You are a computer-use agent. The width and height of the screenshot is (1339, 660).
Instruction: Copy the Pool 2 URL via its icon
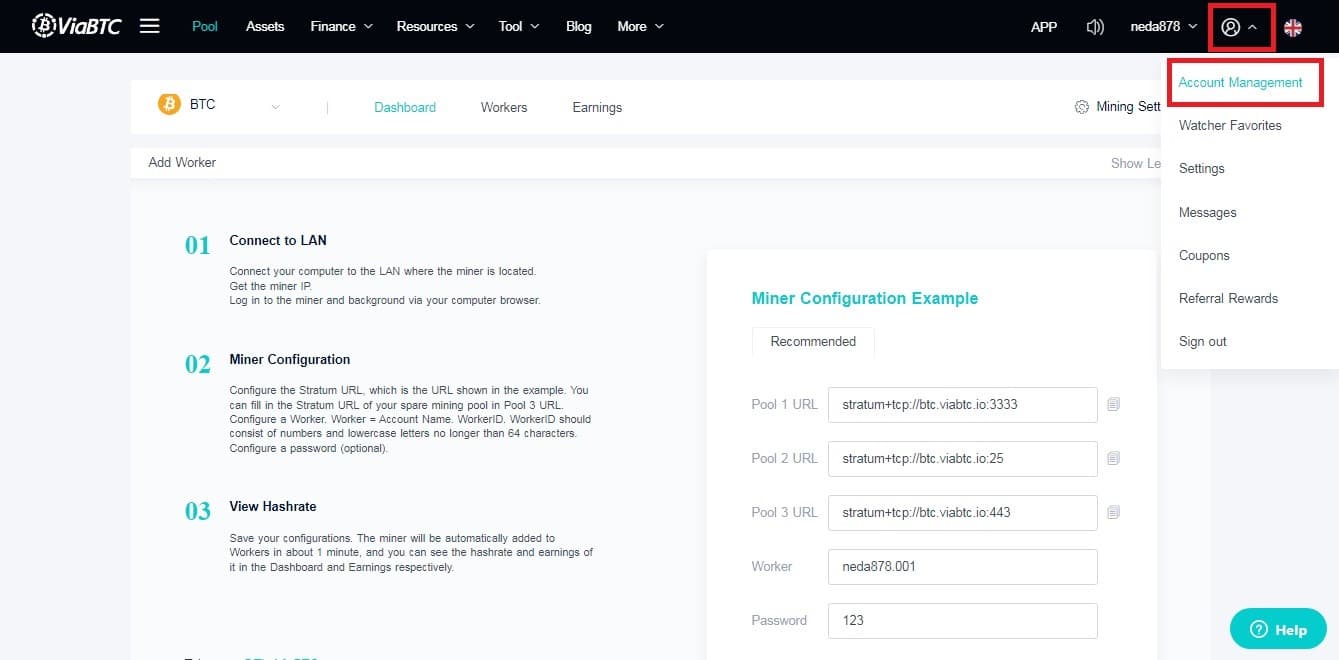pos(1113,458)
